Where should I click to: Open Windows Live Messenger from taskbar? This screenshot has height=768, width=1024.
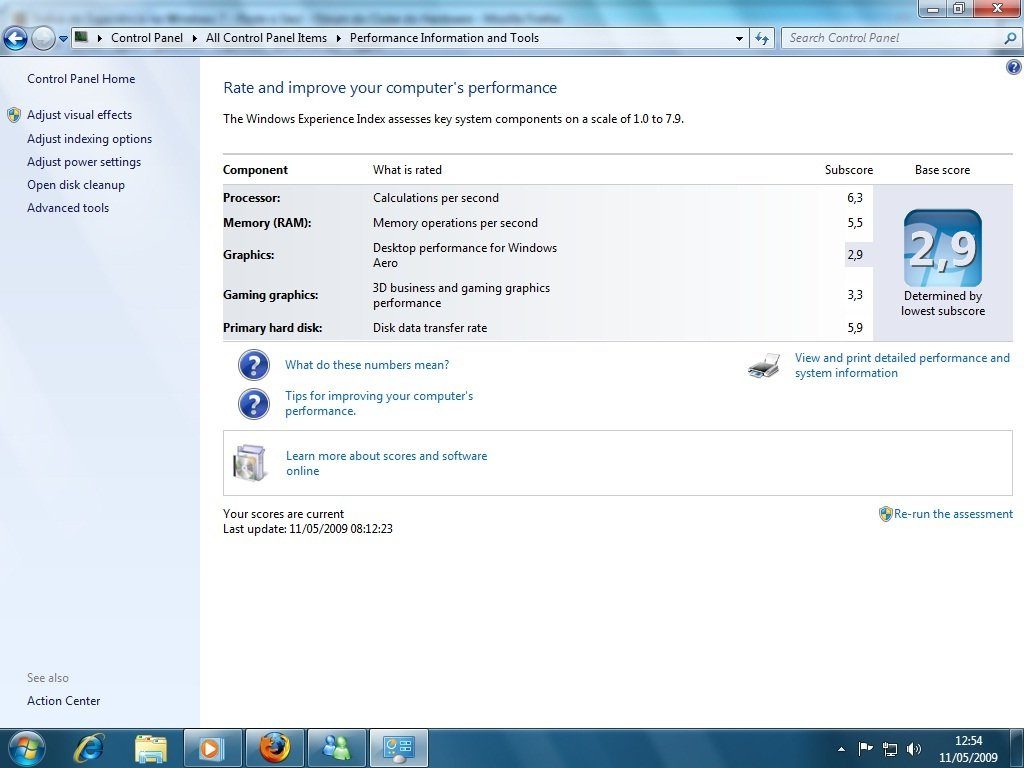point(336,748)
